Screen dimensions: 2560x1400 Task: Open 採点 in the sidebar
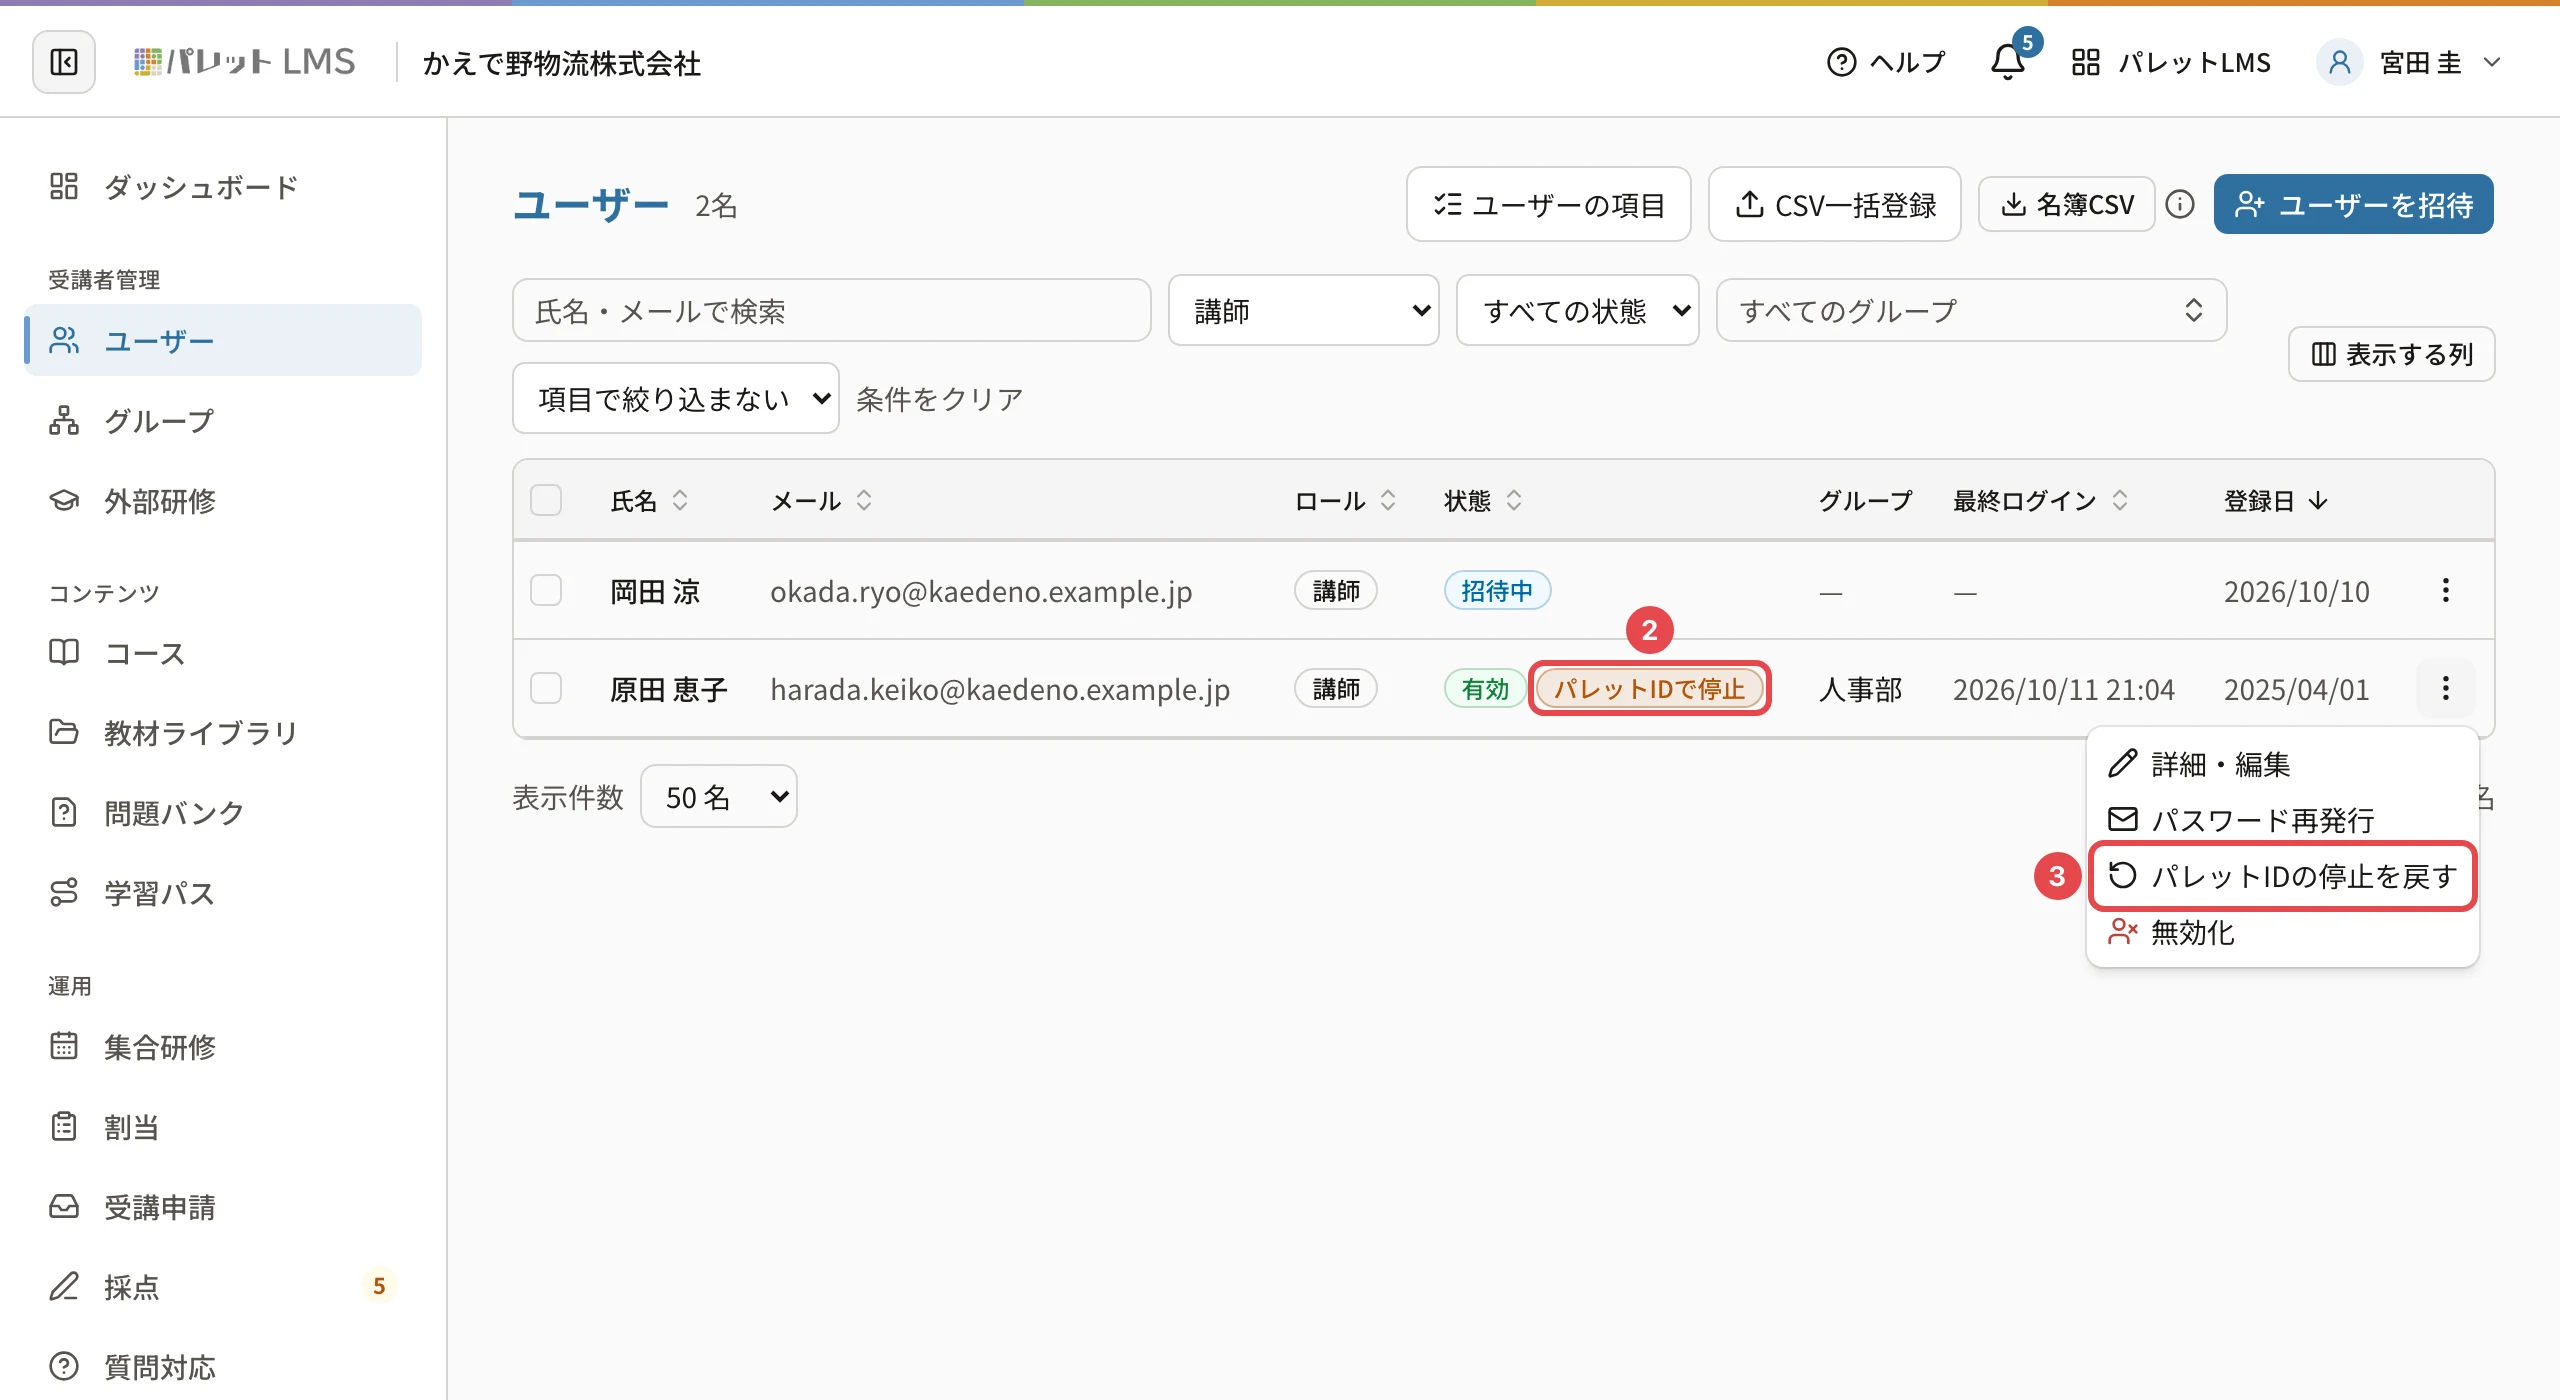[223, 1287]
